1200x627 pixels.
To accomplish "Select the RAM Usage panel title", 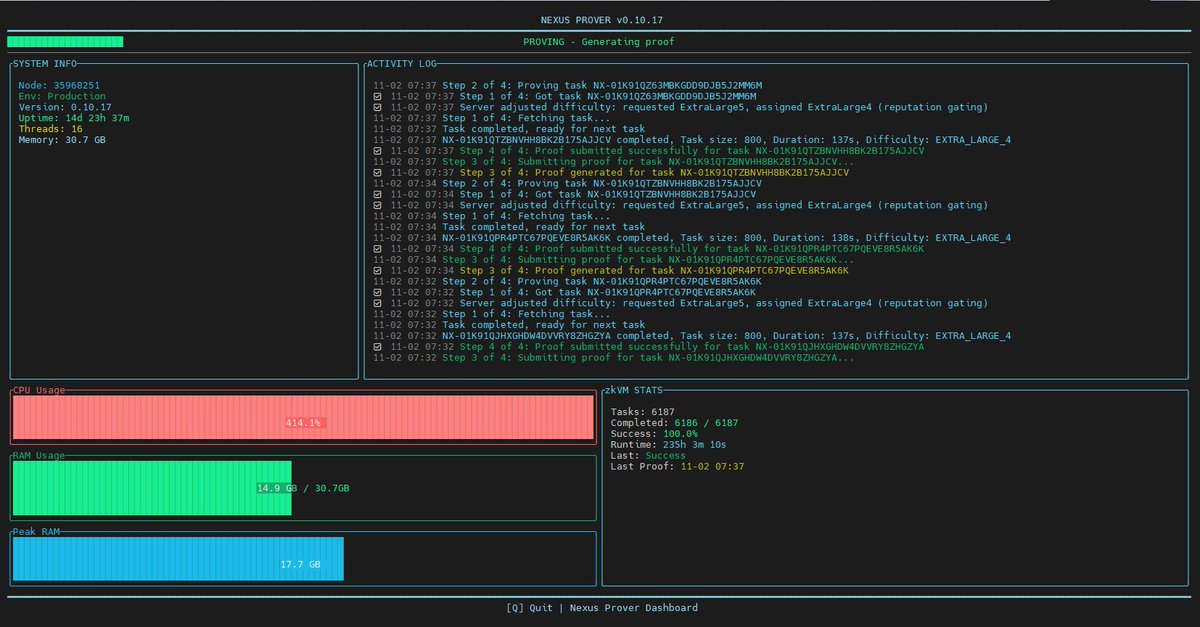I will 38,456.
